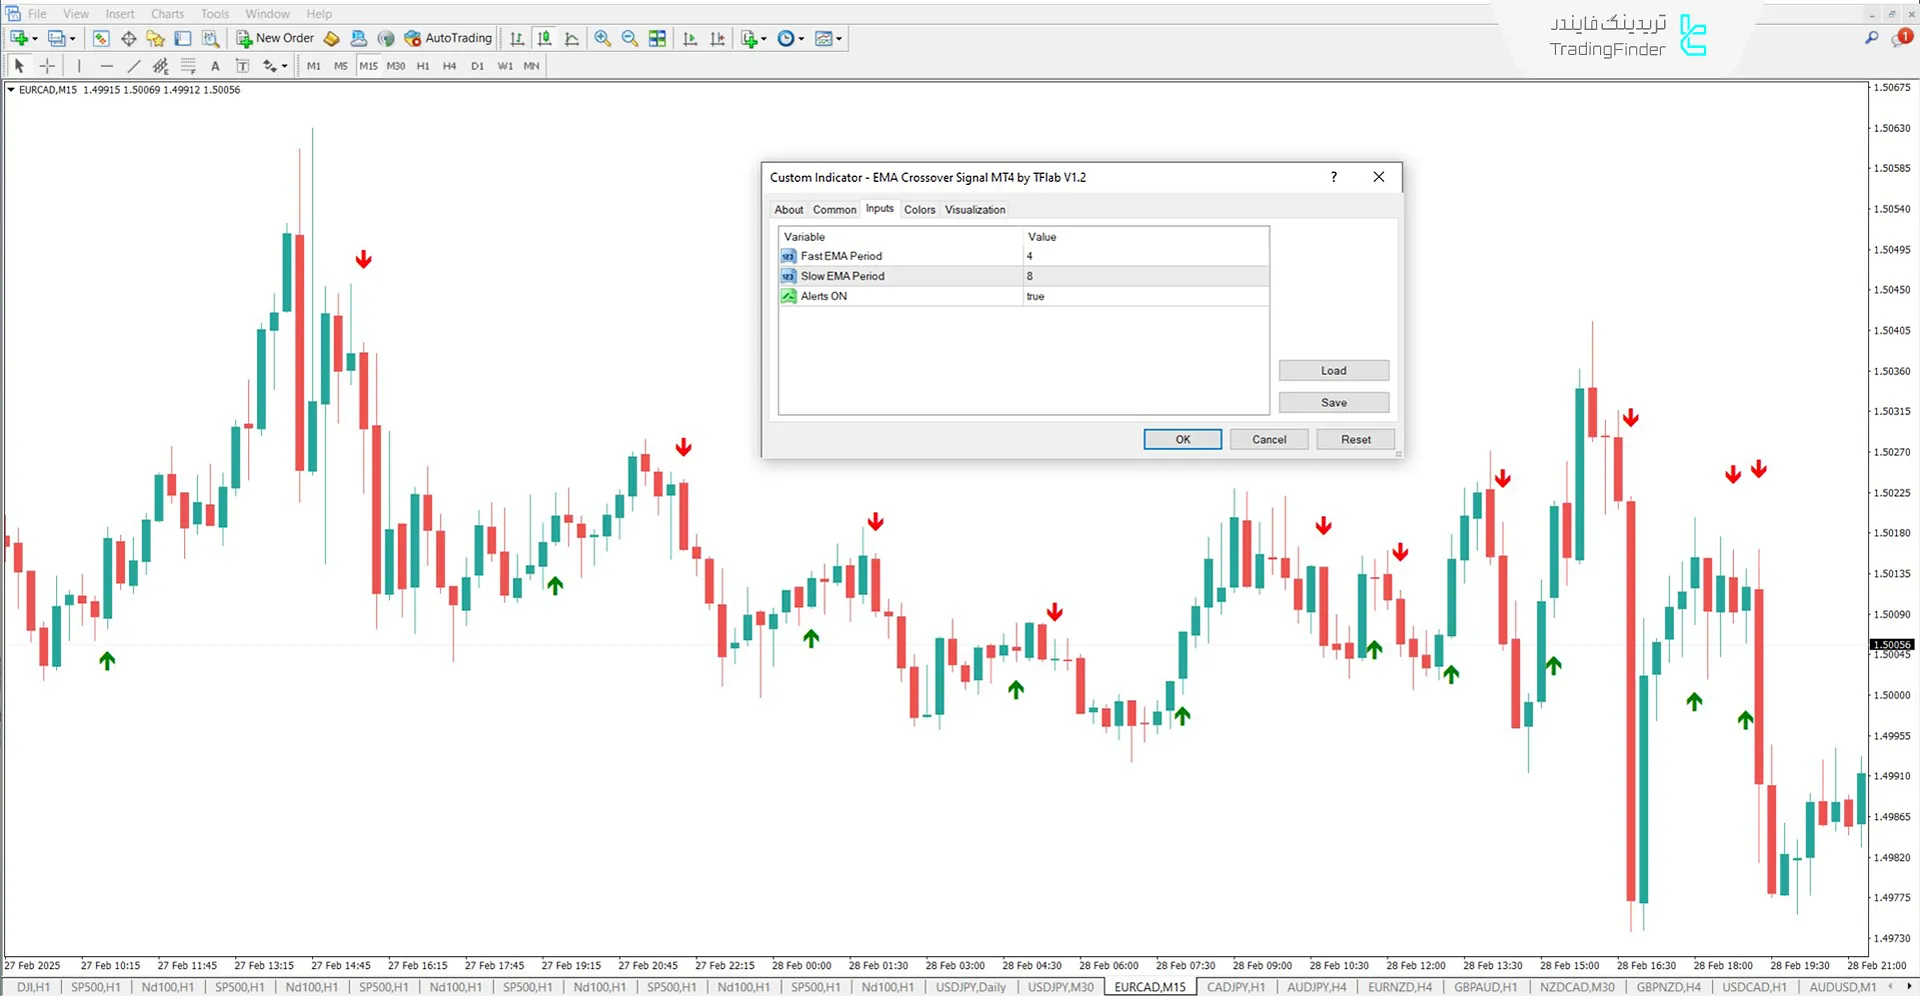Toggle Auto Scroll on the chart
The height and width of the screenshot is (996, 1920).
689,38
